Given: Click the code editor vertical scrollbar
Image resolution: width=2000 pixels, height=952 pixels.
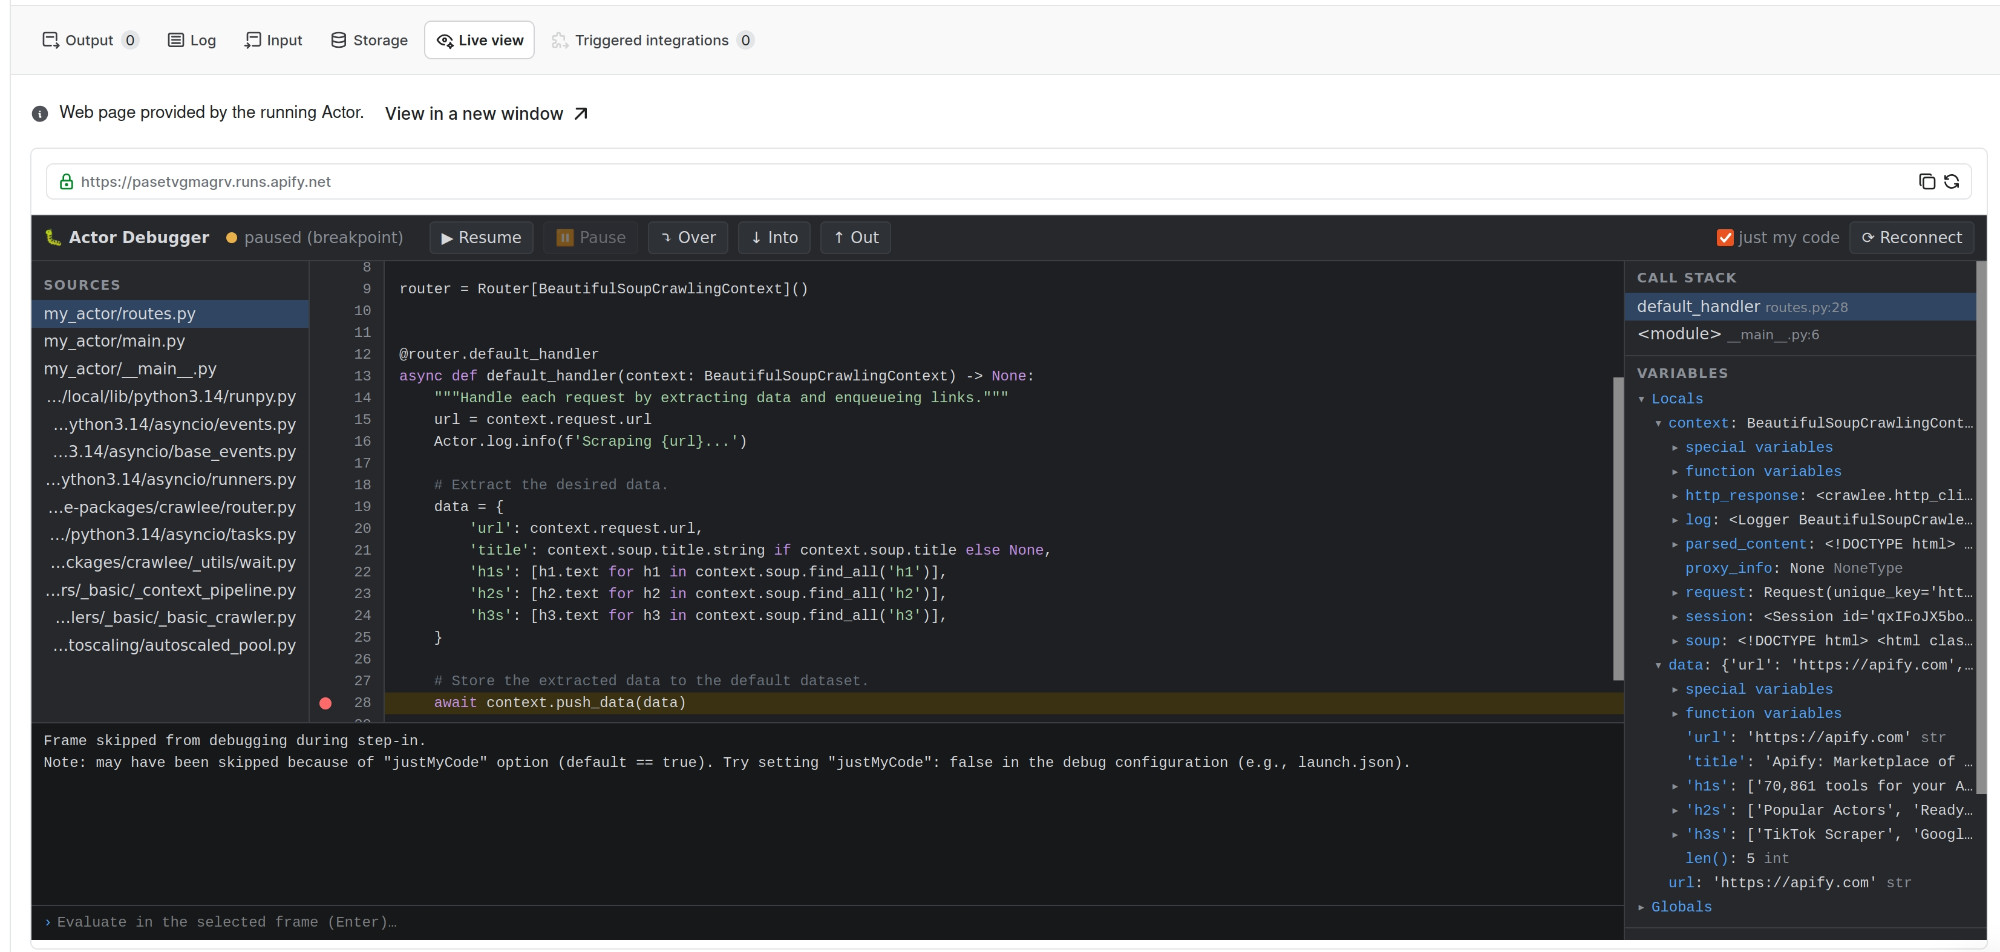Looking at the screenshot, I should coord(1618,528).
